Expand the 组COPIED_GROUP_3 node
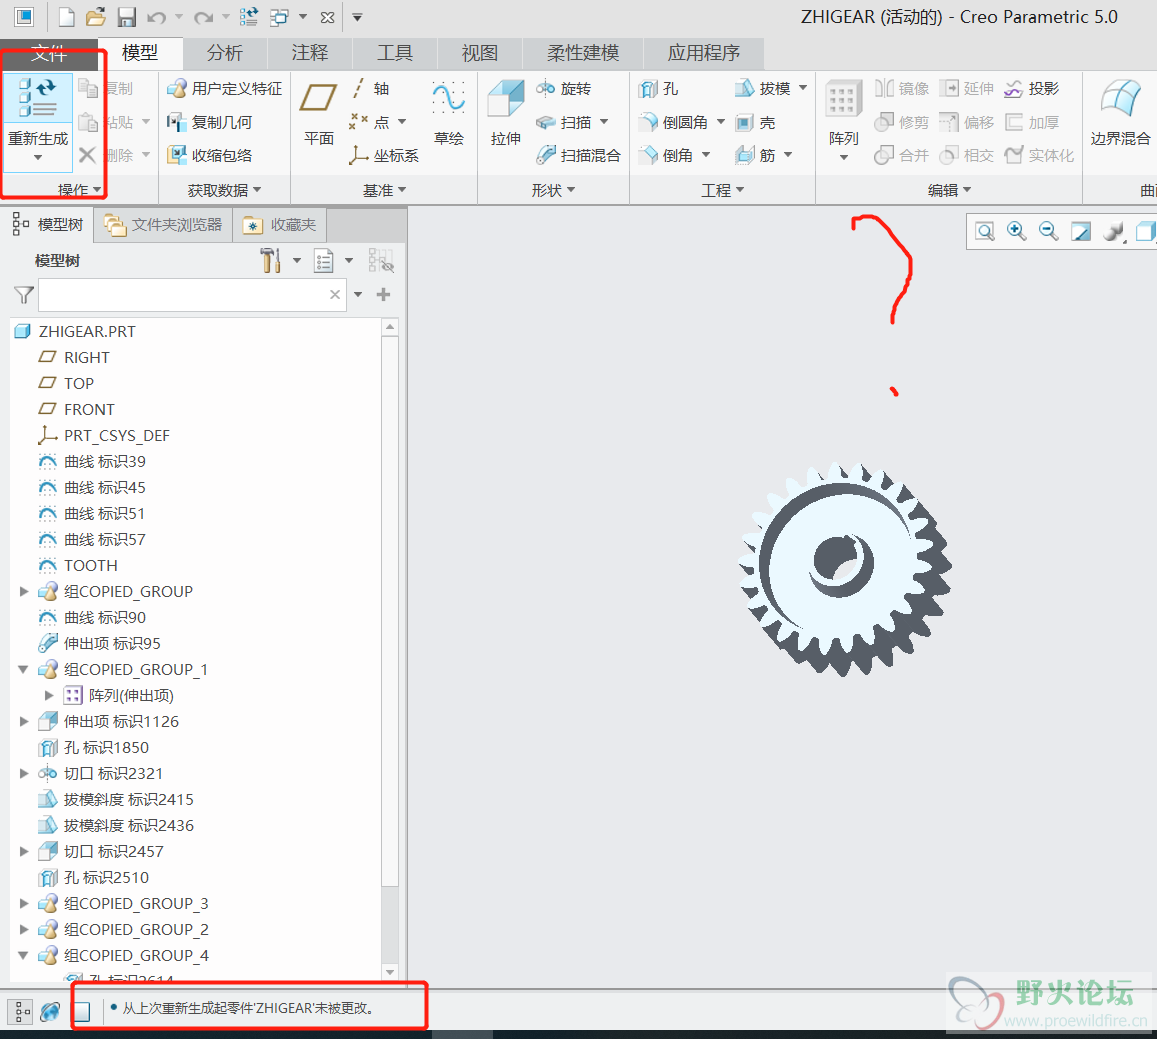 (24, 903)
